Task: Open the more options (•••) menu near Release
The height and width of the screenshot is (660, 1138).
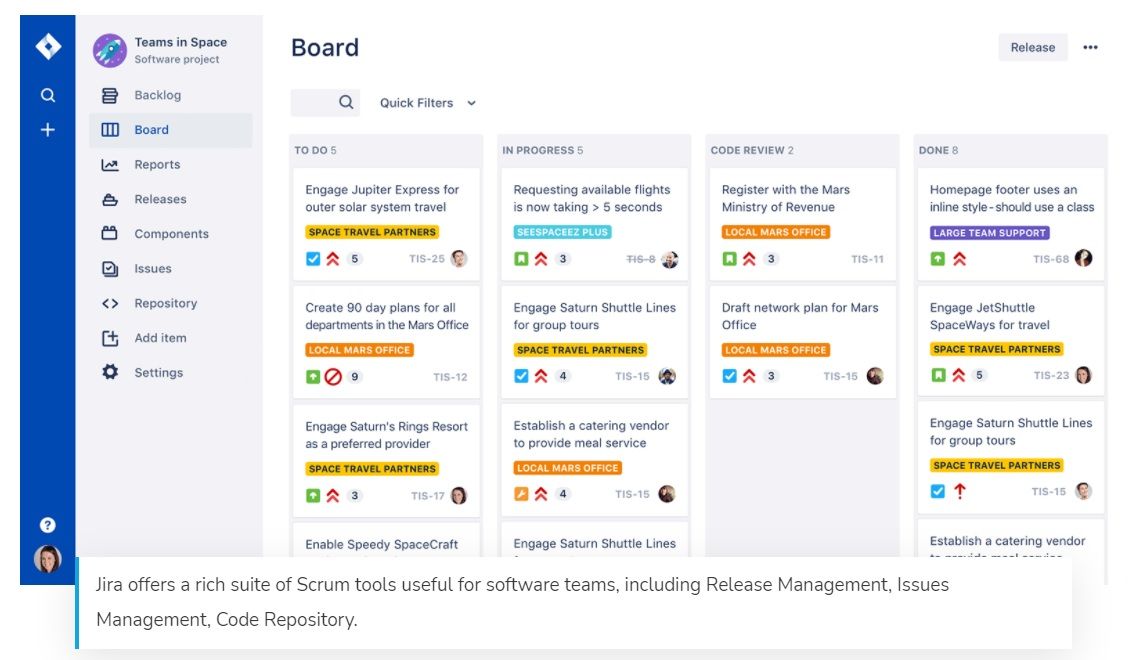Action: [x=1090, y=47]
